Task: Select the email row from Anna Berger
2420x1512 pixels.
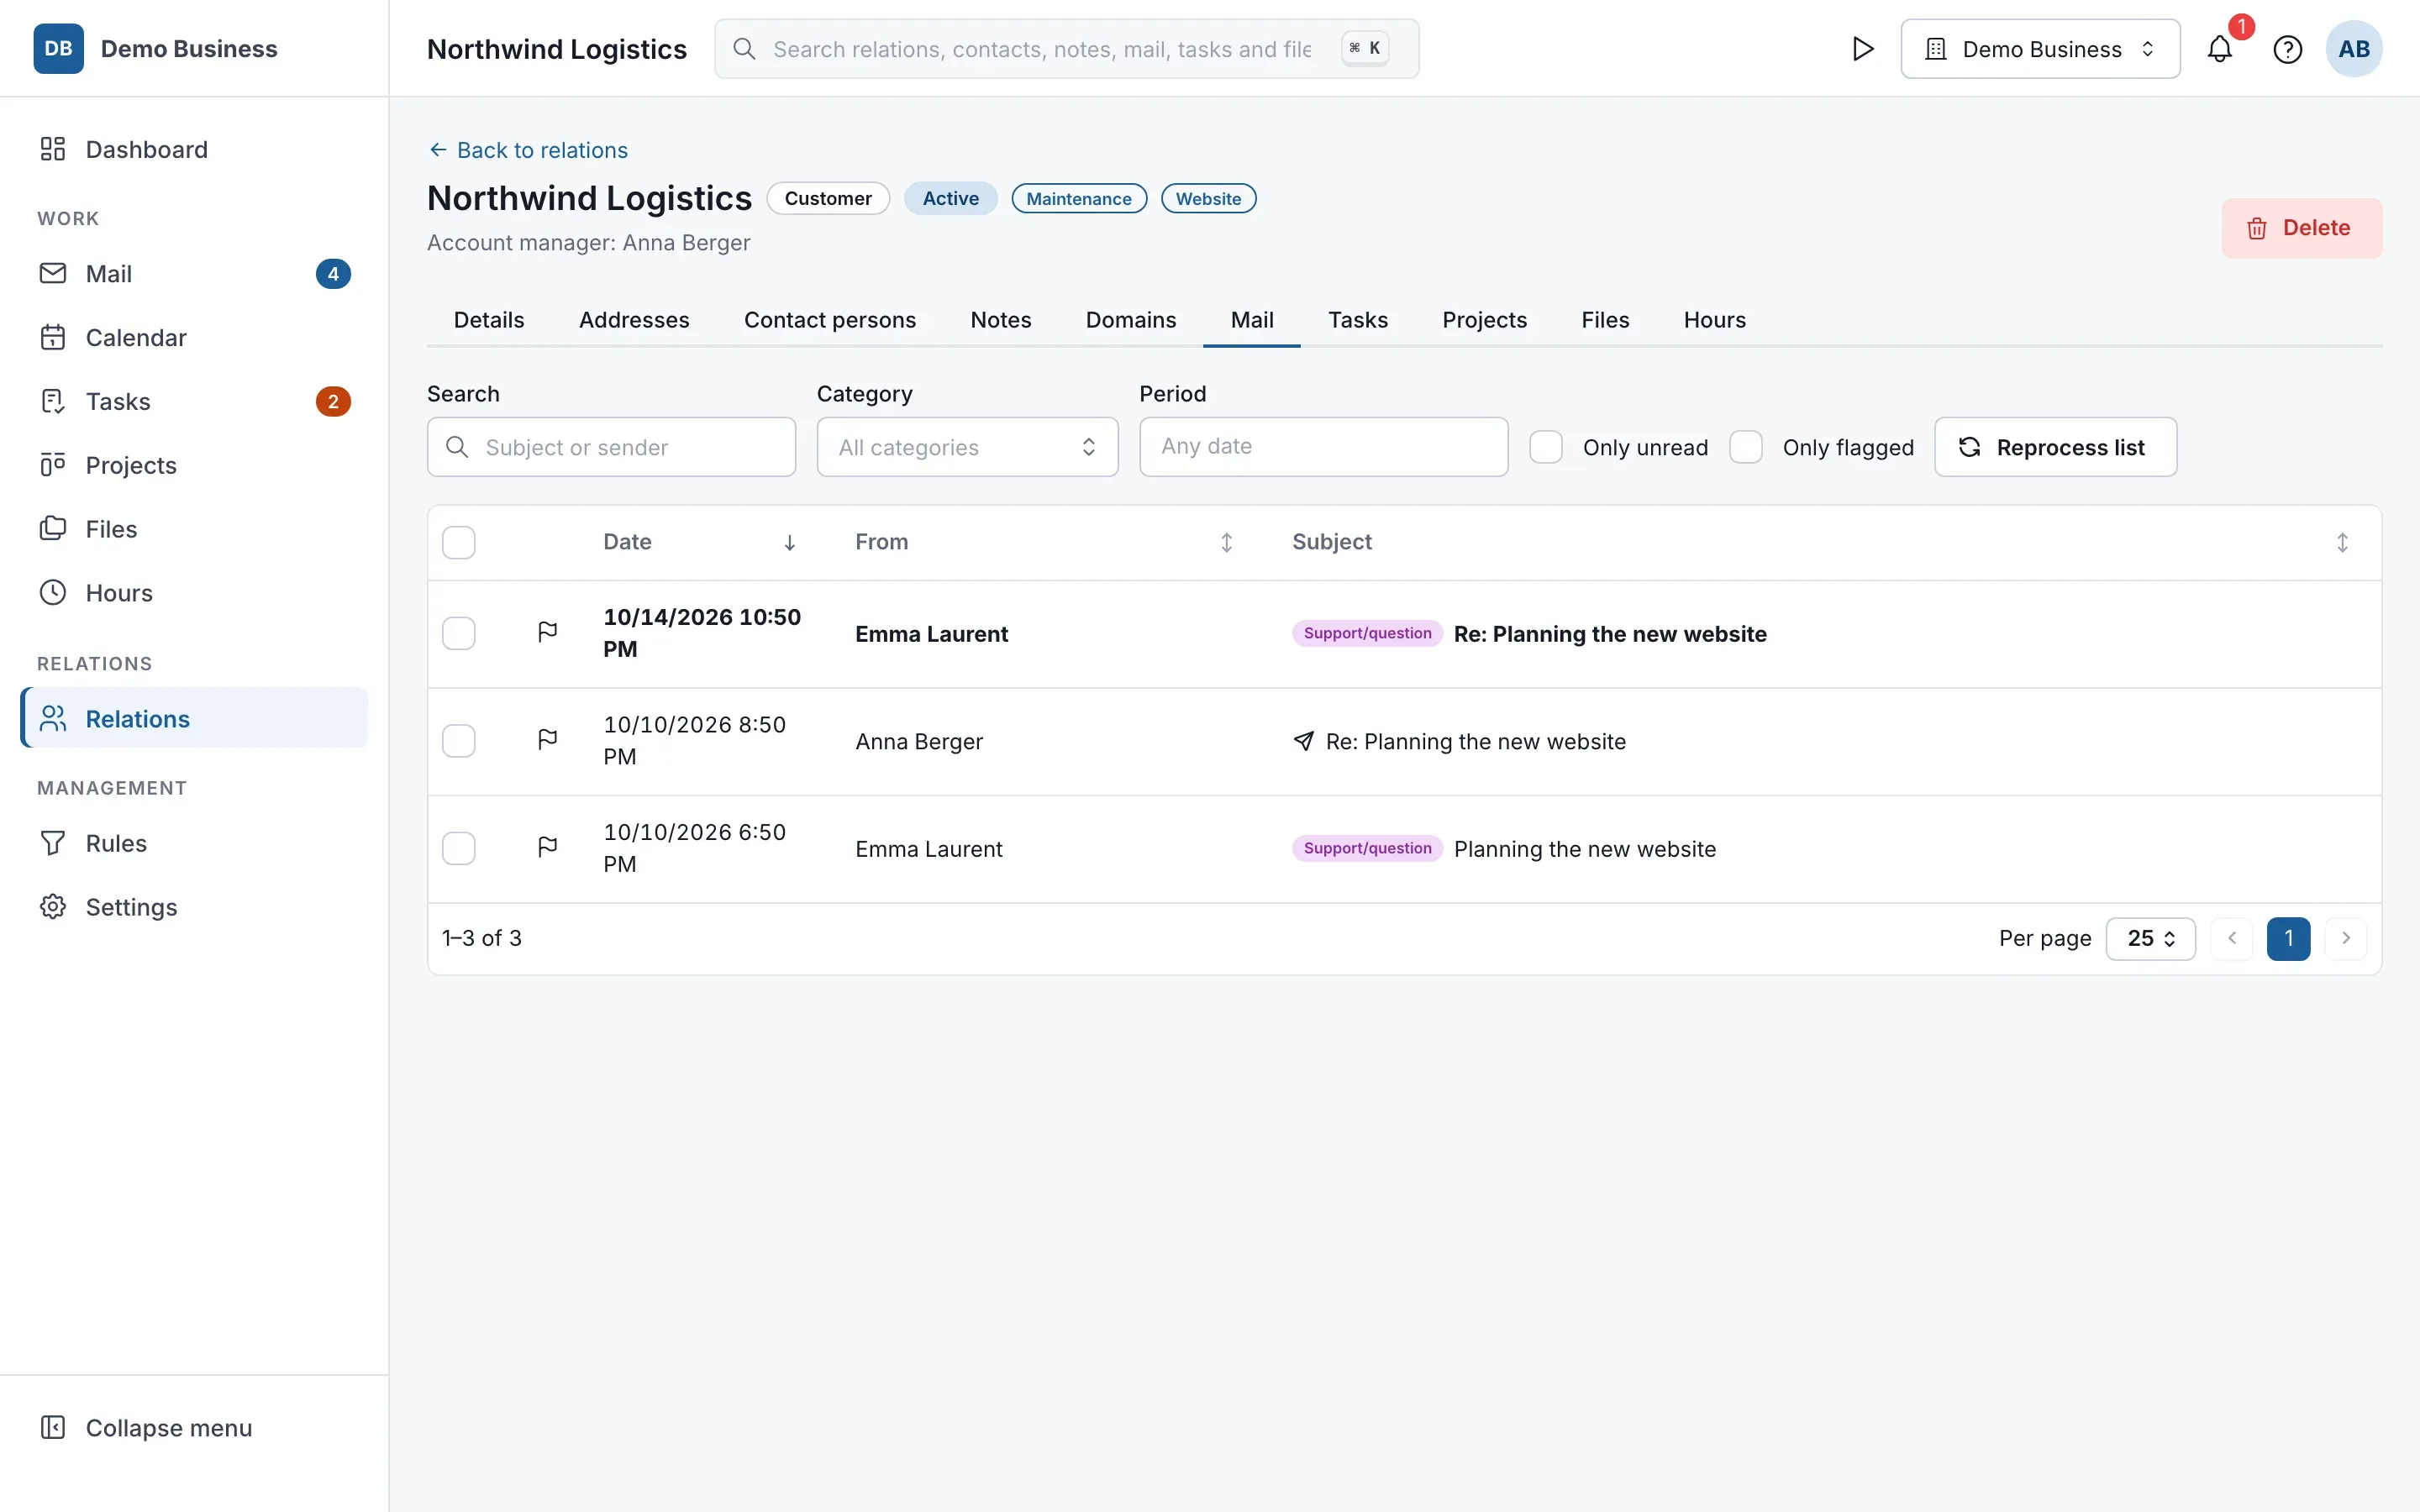Action: [x=459, y=741]
